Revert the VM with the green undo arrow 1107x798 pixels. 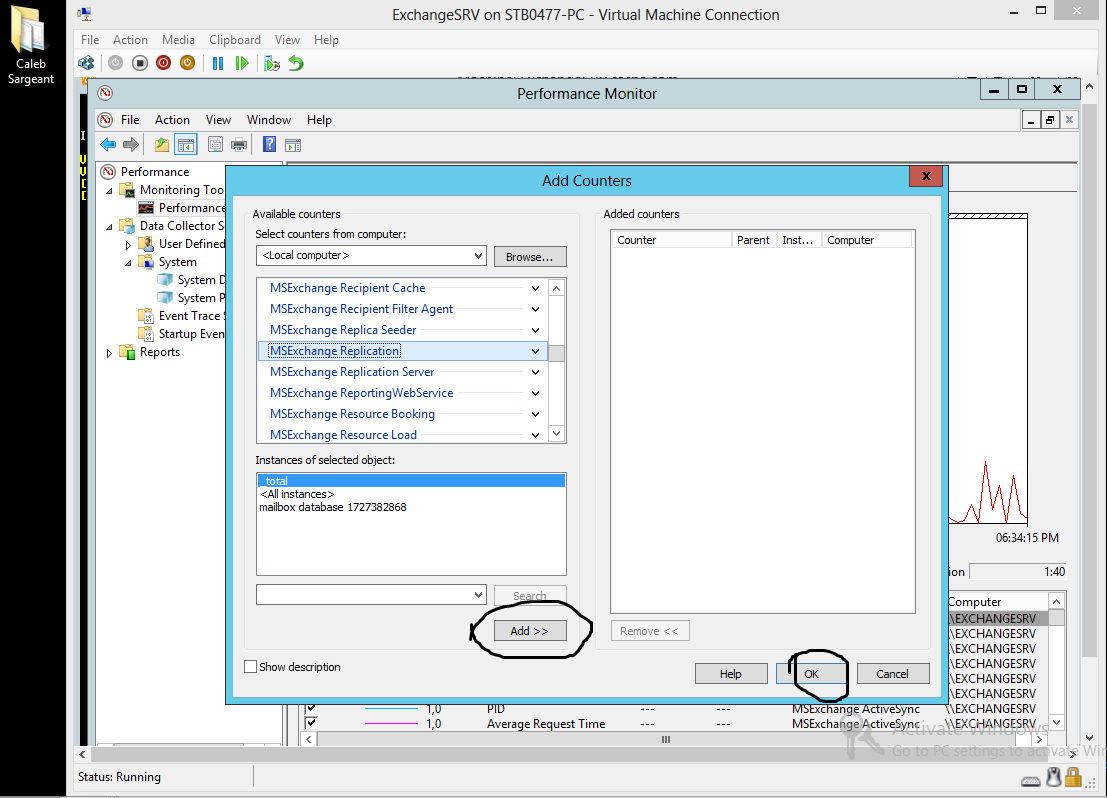pyautogui.click(x=296, y=64)
